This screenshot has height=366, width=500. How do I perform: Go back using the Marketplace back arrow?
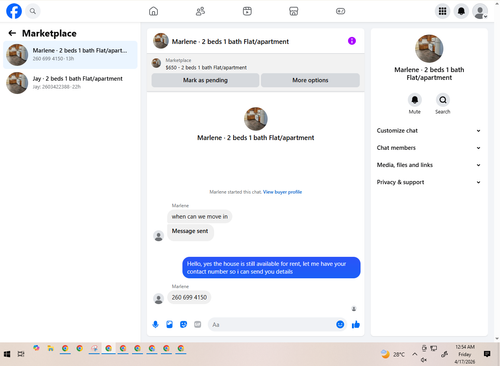pyautogui.click(x=12, y=33)
